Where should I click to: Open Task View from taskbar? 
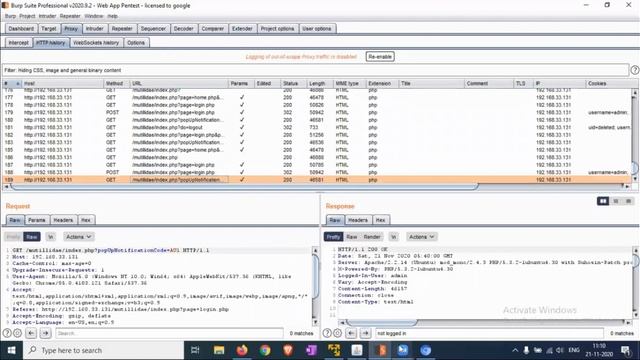[x=195, y=350]
